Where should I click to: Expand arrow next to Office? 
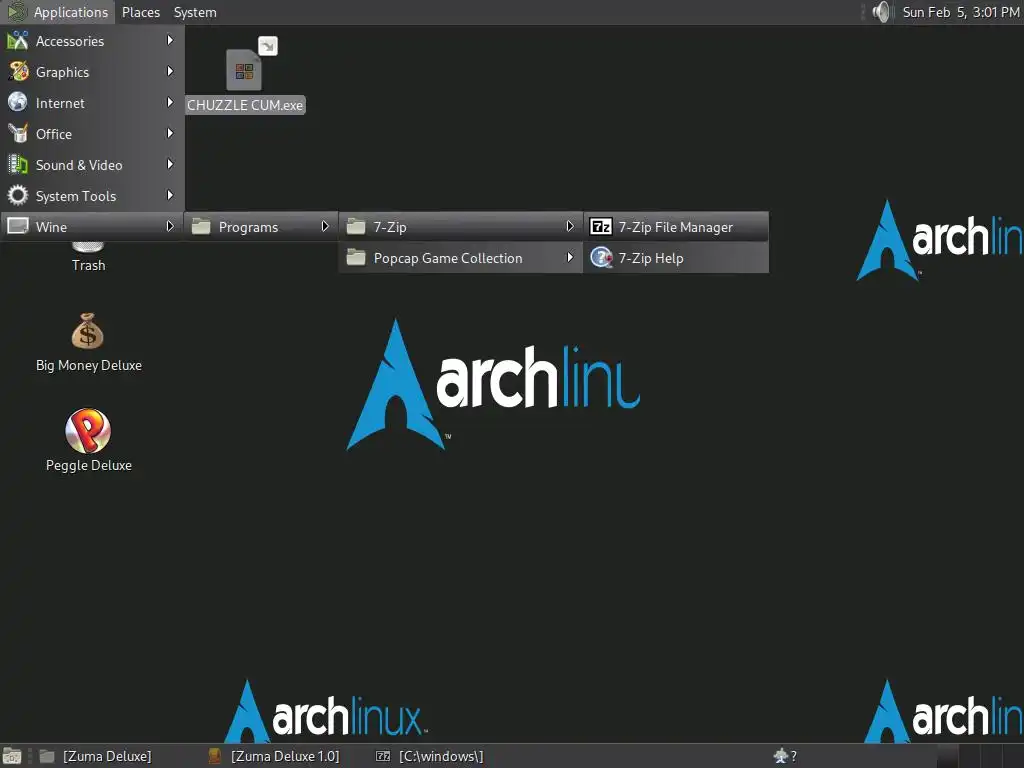tap(170, 133)
